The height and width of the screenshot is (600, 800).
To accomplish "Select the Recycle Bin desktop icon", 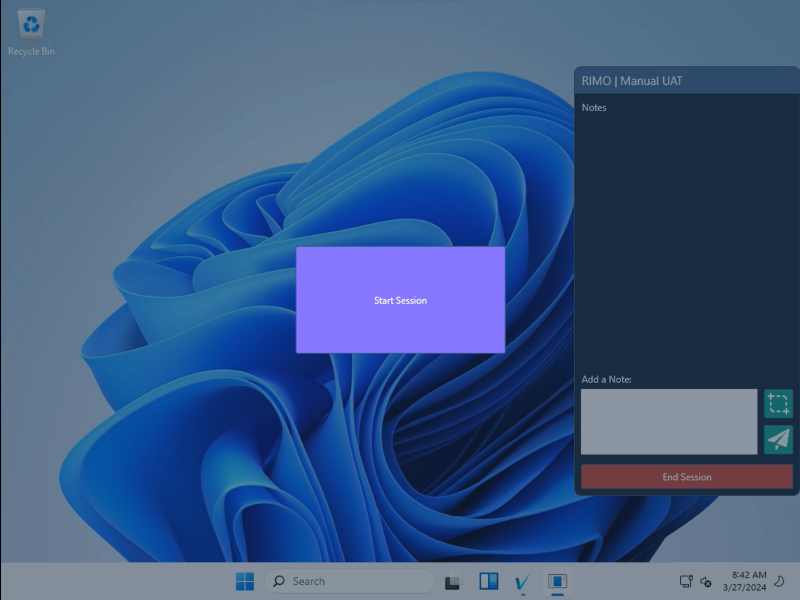I will (x=31, y=32).
